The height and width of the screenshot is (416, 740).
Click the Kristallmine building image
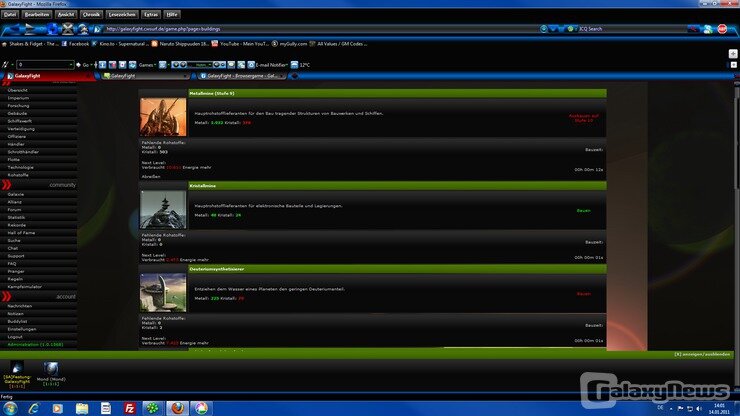[x=163, y=210]
